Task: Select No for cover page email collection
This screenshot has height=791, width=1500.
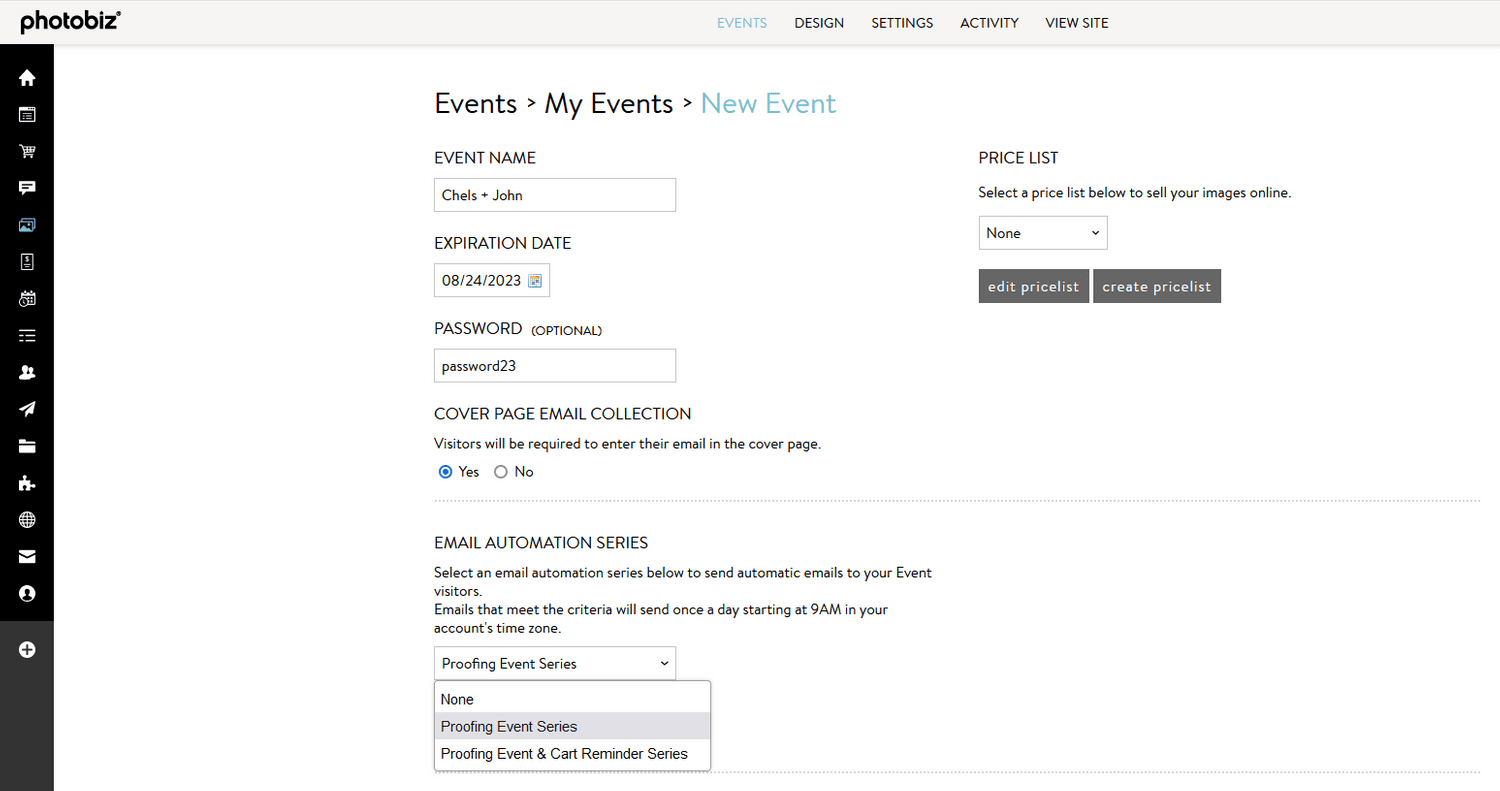Action: [500, 471]
